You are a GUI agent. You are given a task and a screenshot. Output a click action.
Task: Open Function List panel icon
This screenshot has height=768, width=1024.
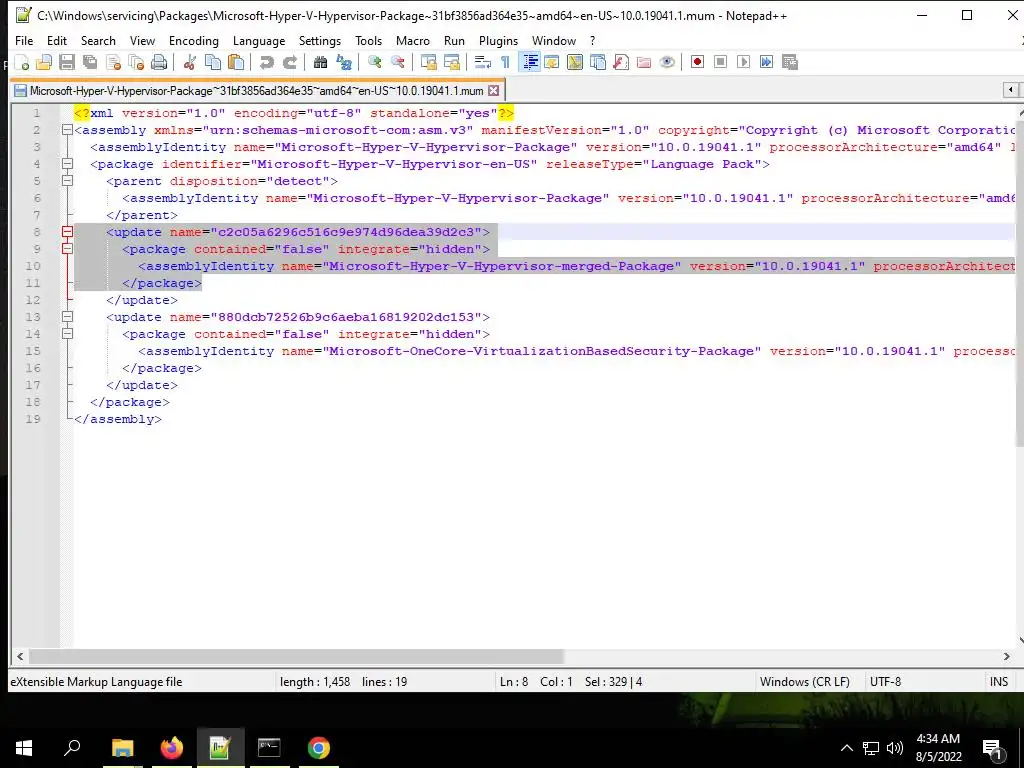coord(621,62)
